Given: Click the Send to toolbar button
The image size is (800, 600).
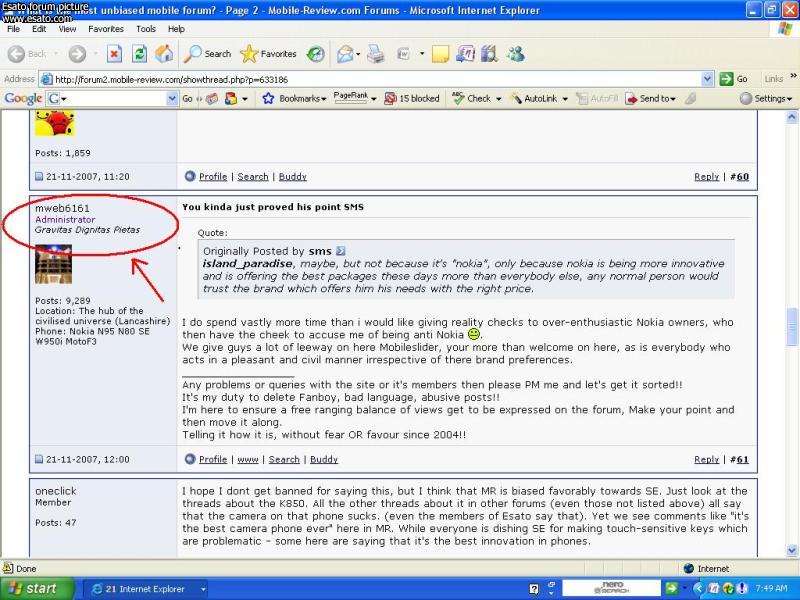Looking at the screenshot, I should (x=651, y=98).
